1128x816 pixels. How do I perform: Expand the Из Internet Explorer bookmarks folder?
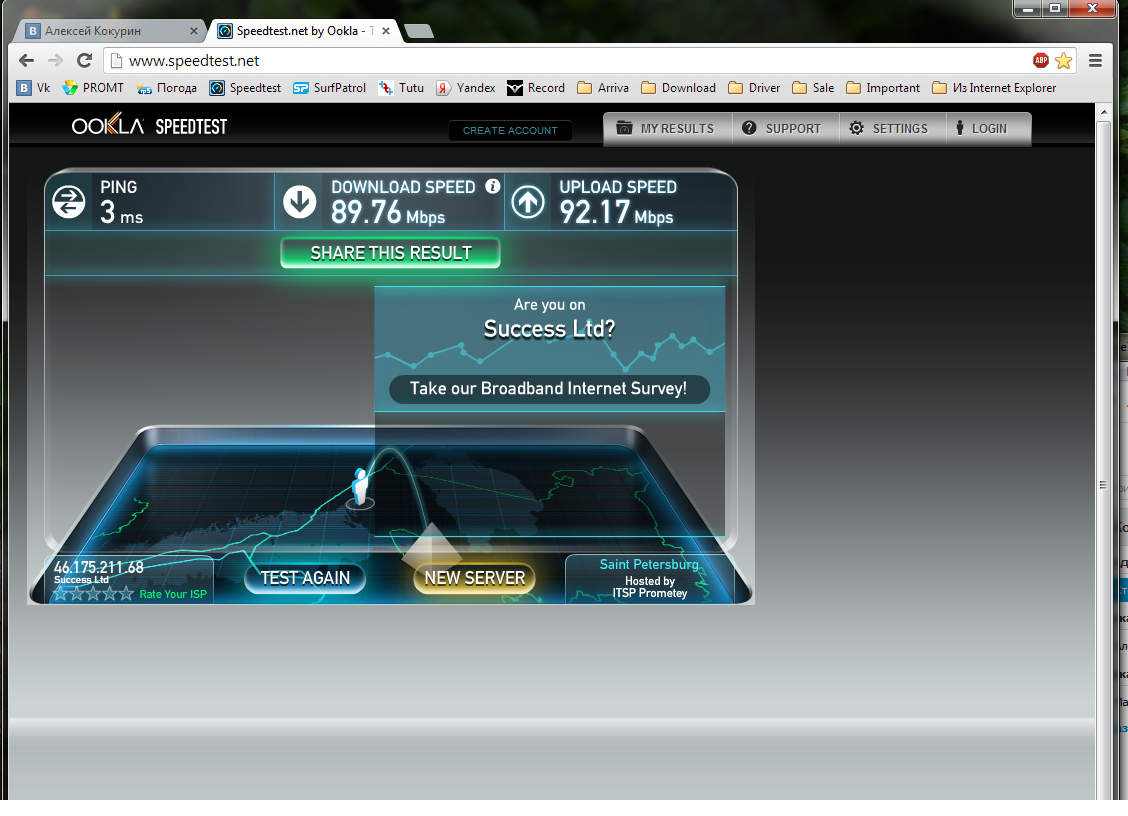pyautogui.click(x=994, y=88)
